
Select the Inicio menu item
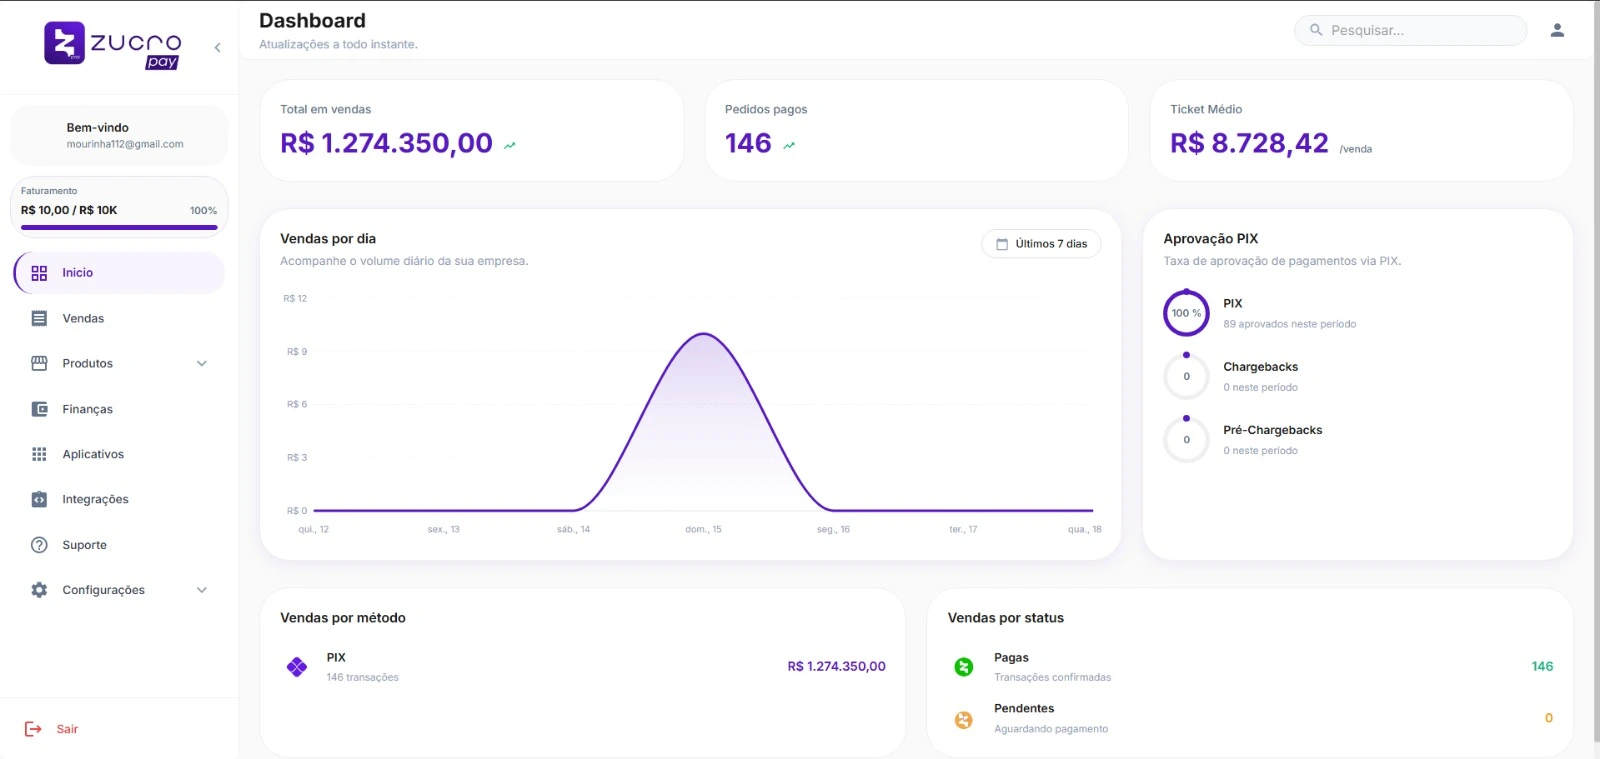[x=78, y=273]
